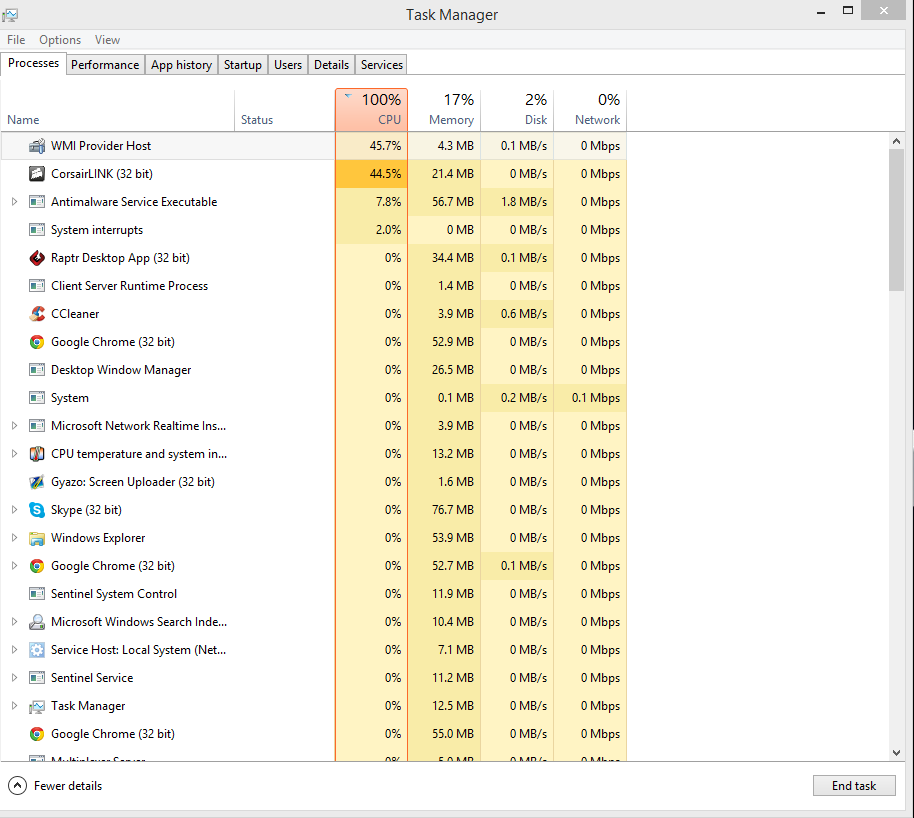Sort by the Disk column header
Image resolution: width=914 pixels, height=818 pixels.
pyautogui.click(x=517, y=110)
